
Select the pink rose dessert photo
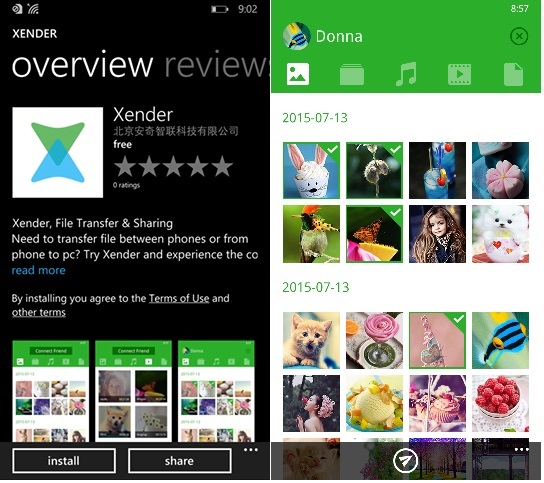coord(374,340)
